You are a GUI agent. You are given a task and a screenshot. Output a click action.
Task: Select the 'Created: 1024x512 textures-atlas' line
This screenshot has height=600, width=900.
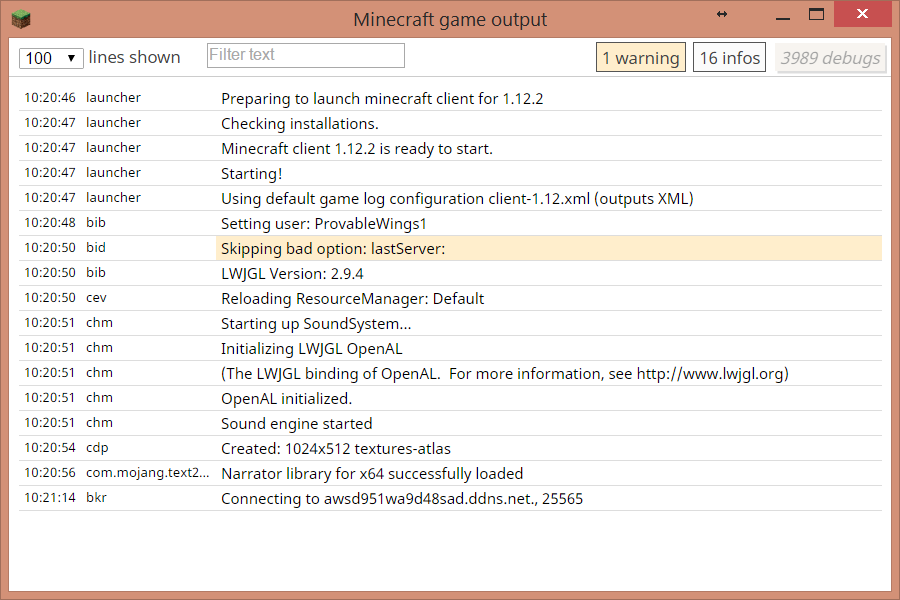click(x=338, y=448)
